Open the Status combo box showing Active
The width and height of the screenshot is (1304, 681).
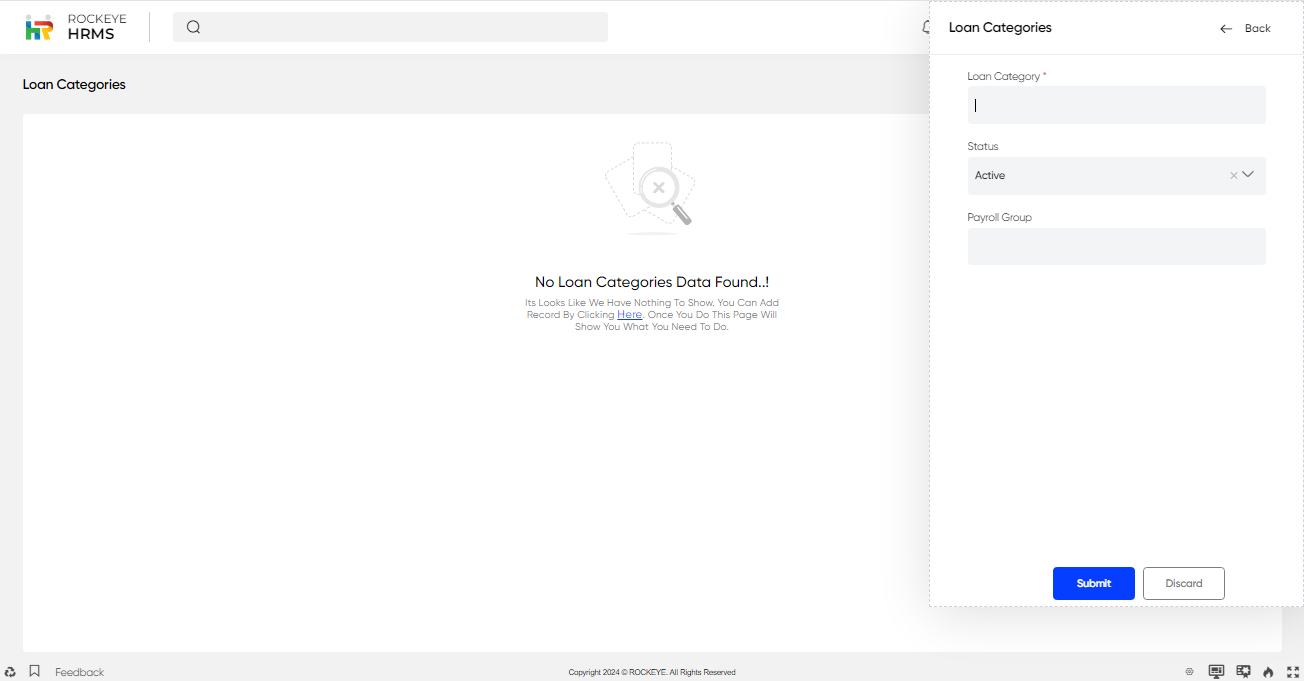1116,176
